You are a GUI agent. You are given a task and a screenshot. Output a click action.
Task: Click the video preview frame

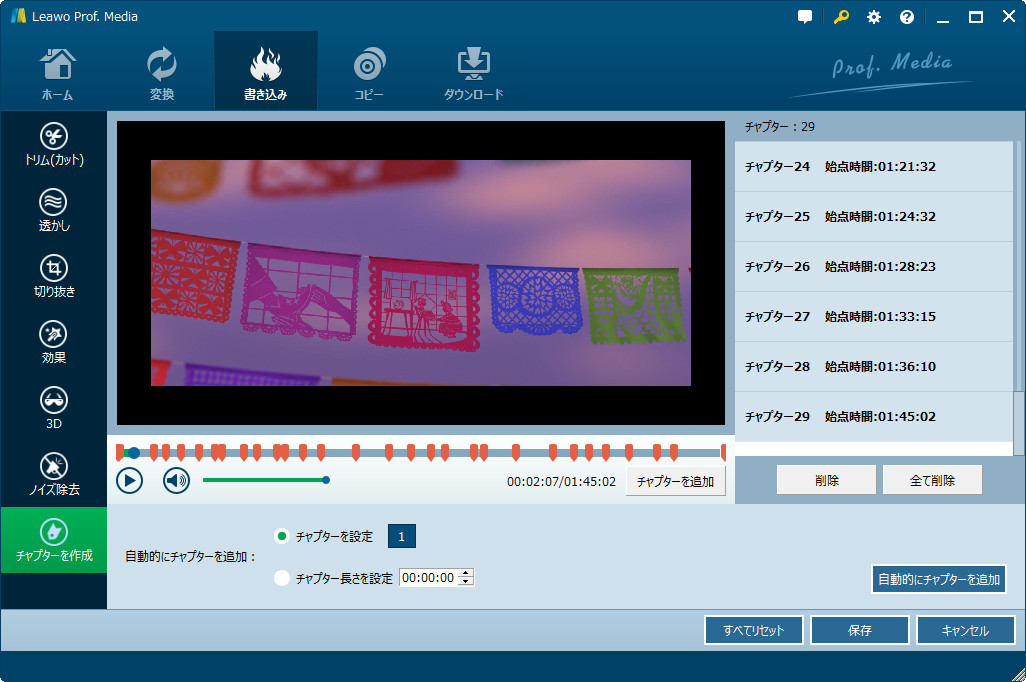coord(421,273)
